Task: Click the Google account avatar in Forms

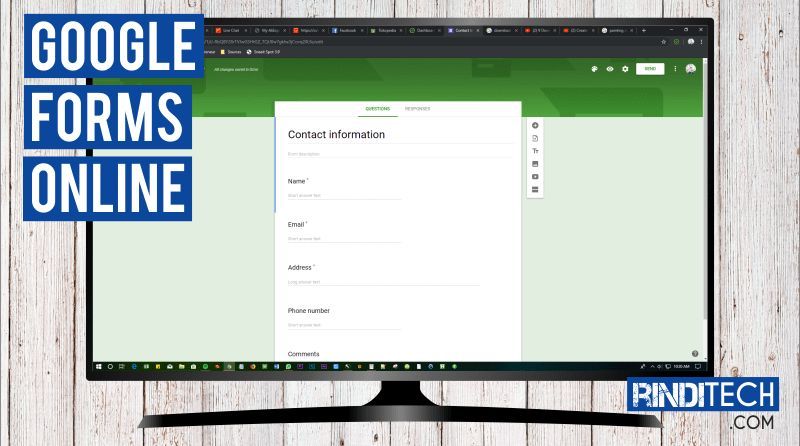Action: [x=690, y=69]
